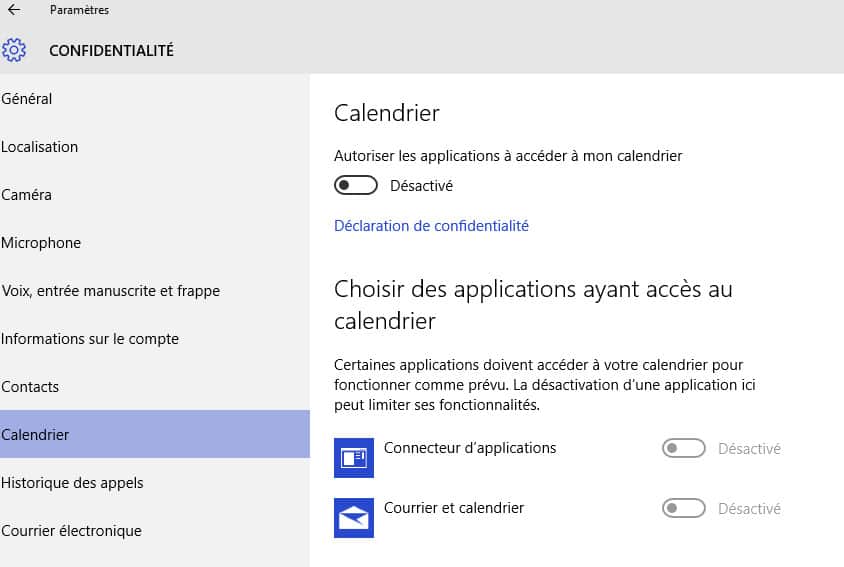
Task: Open Voix, entrée manuscrite et frappe
Action: point(155,290)
